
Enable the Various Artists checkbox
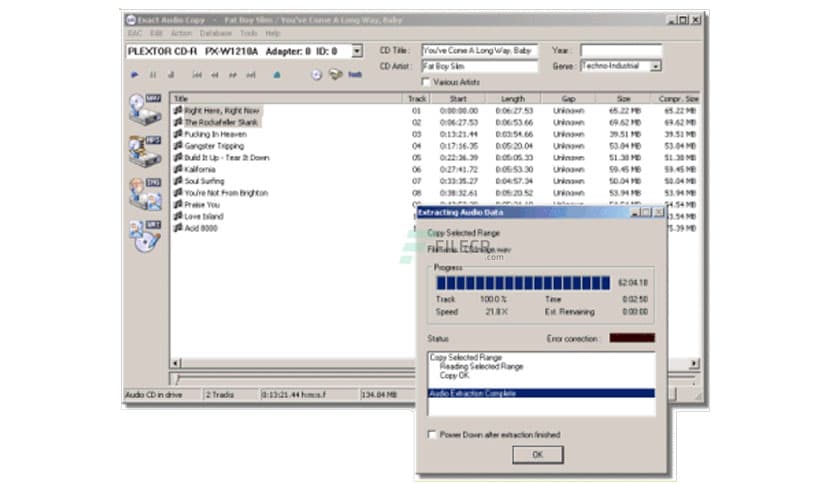(427, 82)
